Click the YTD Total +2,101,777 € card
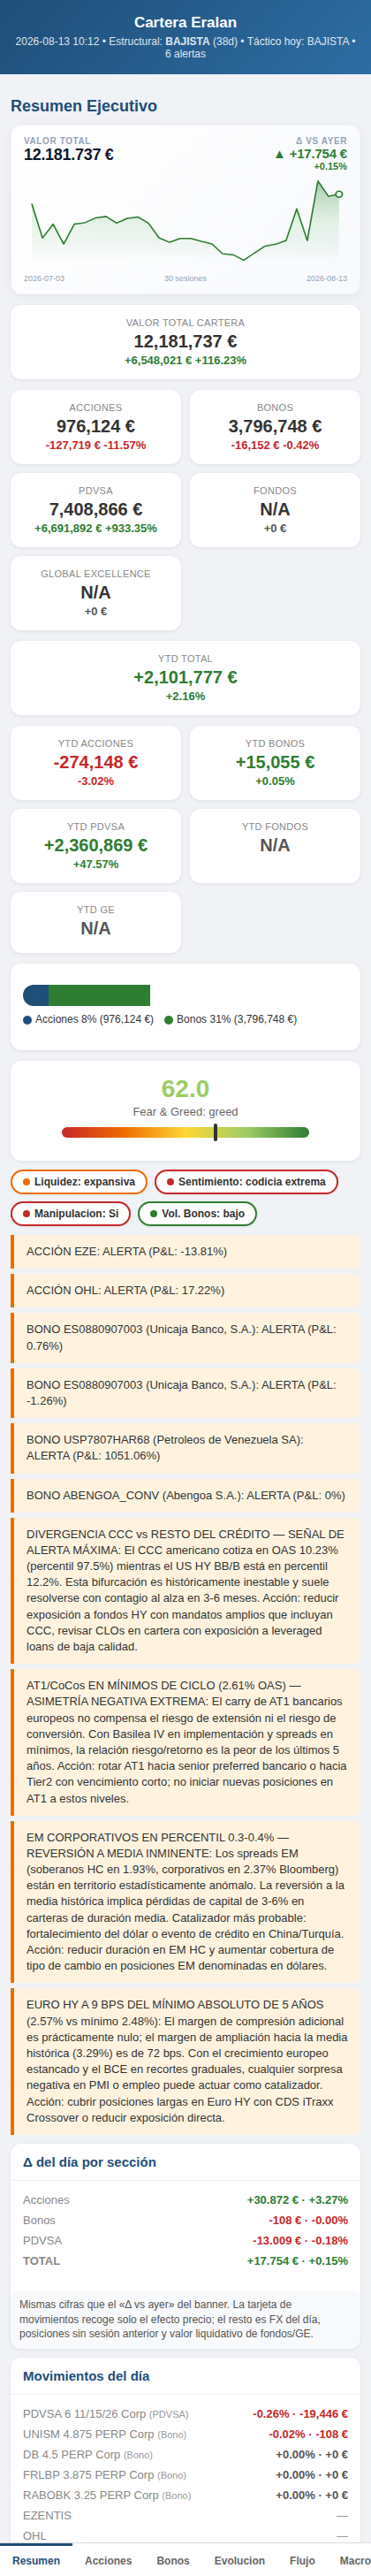The image size is (371, 2576). (185, 678)
